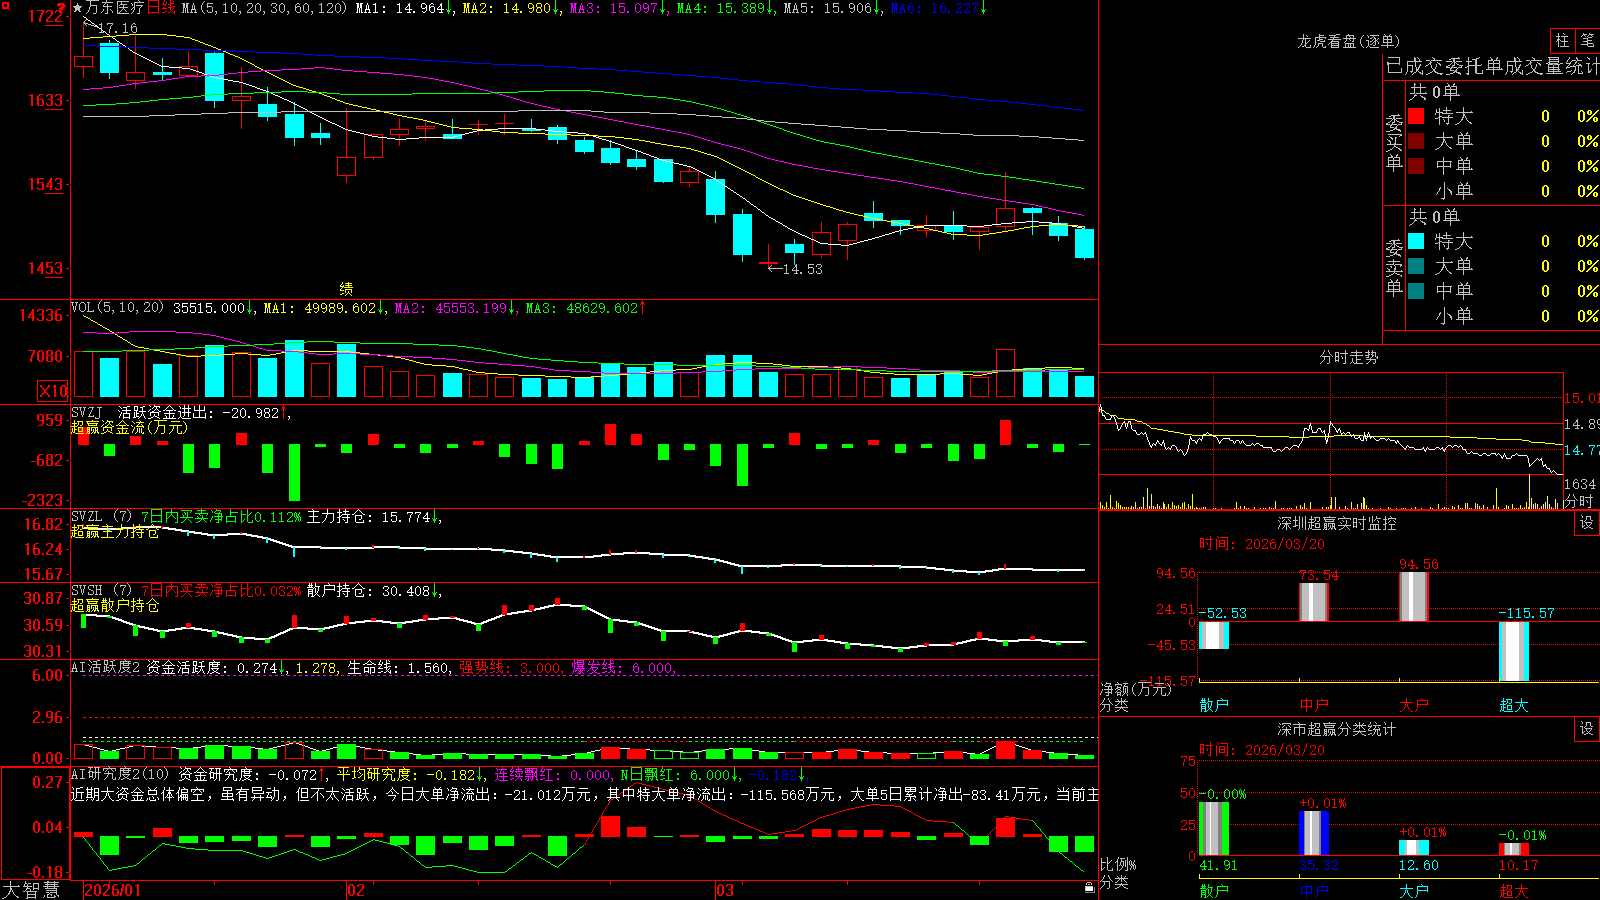Click the 大智慧 logo at bottom left

[31, 889]
